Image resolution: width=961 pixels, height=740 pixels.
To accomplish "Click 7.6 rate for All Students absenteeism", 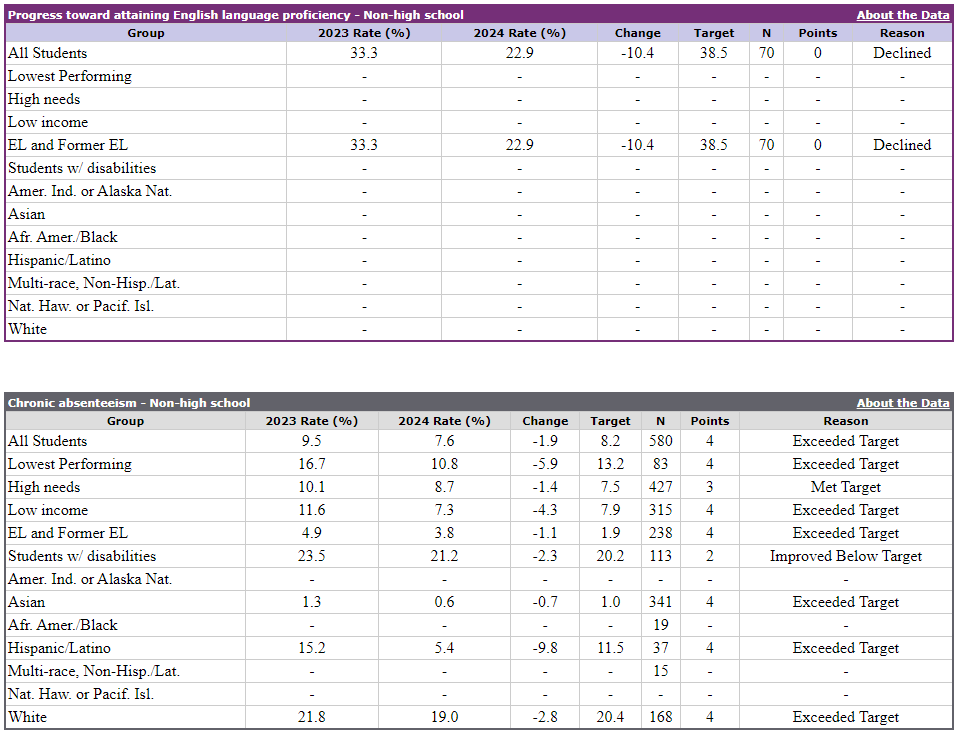I will 444,441.
